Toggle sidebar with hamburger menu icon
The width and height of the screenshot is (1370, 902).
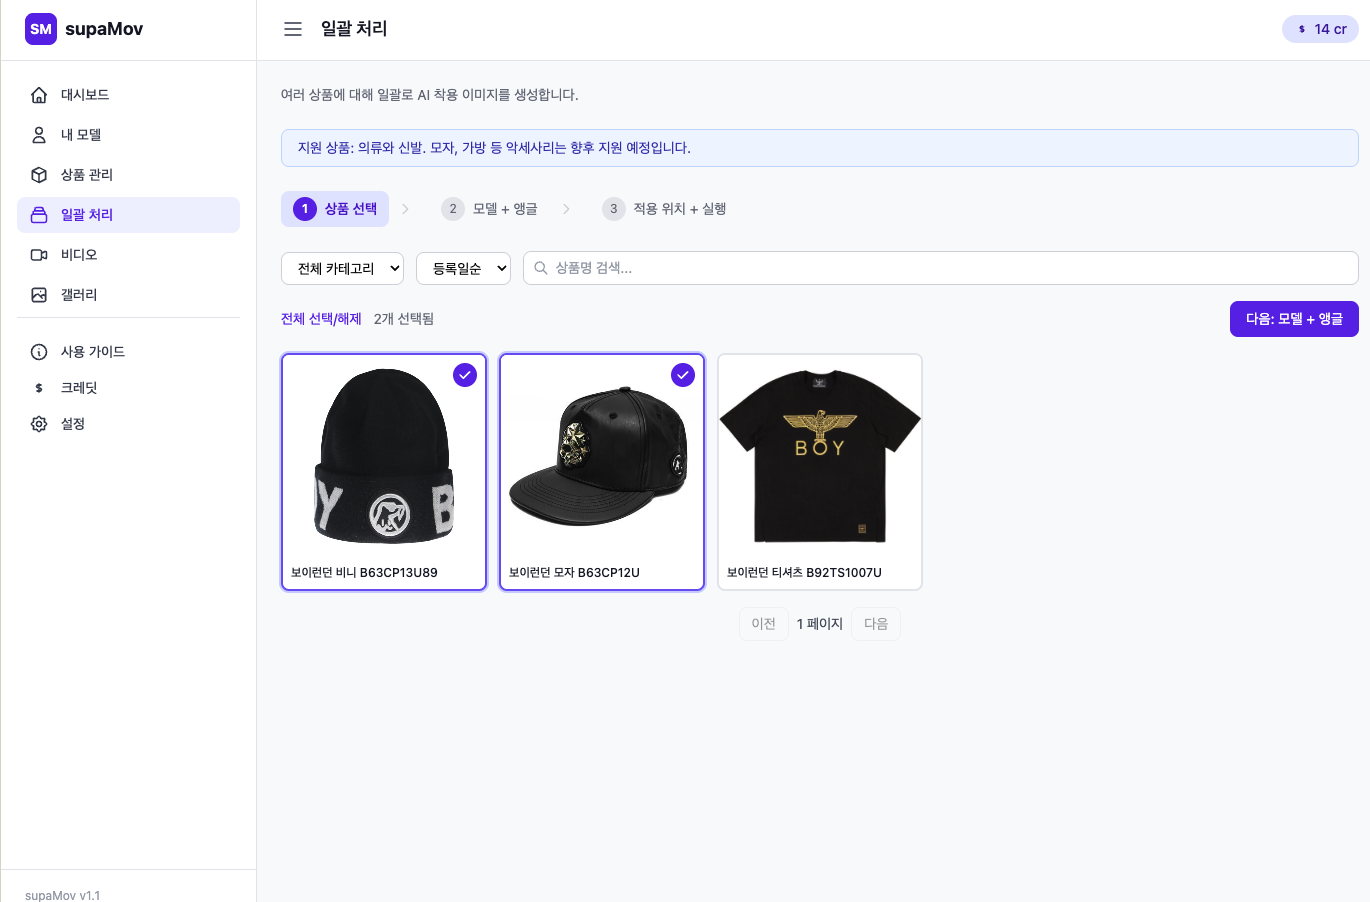[x=293, y=29]
